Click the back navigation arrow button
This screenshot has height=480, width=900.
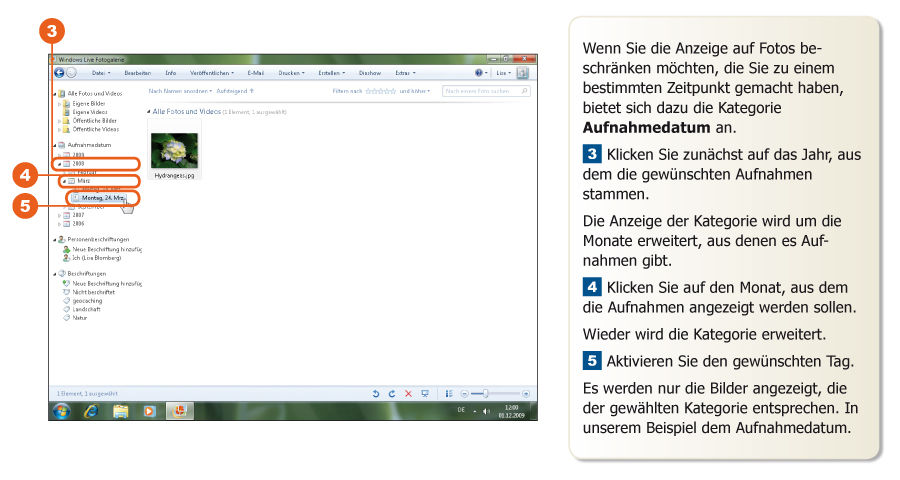[x=59, y=73]
